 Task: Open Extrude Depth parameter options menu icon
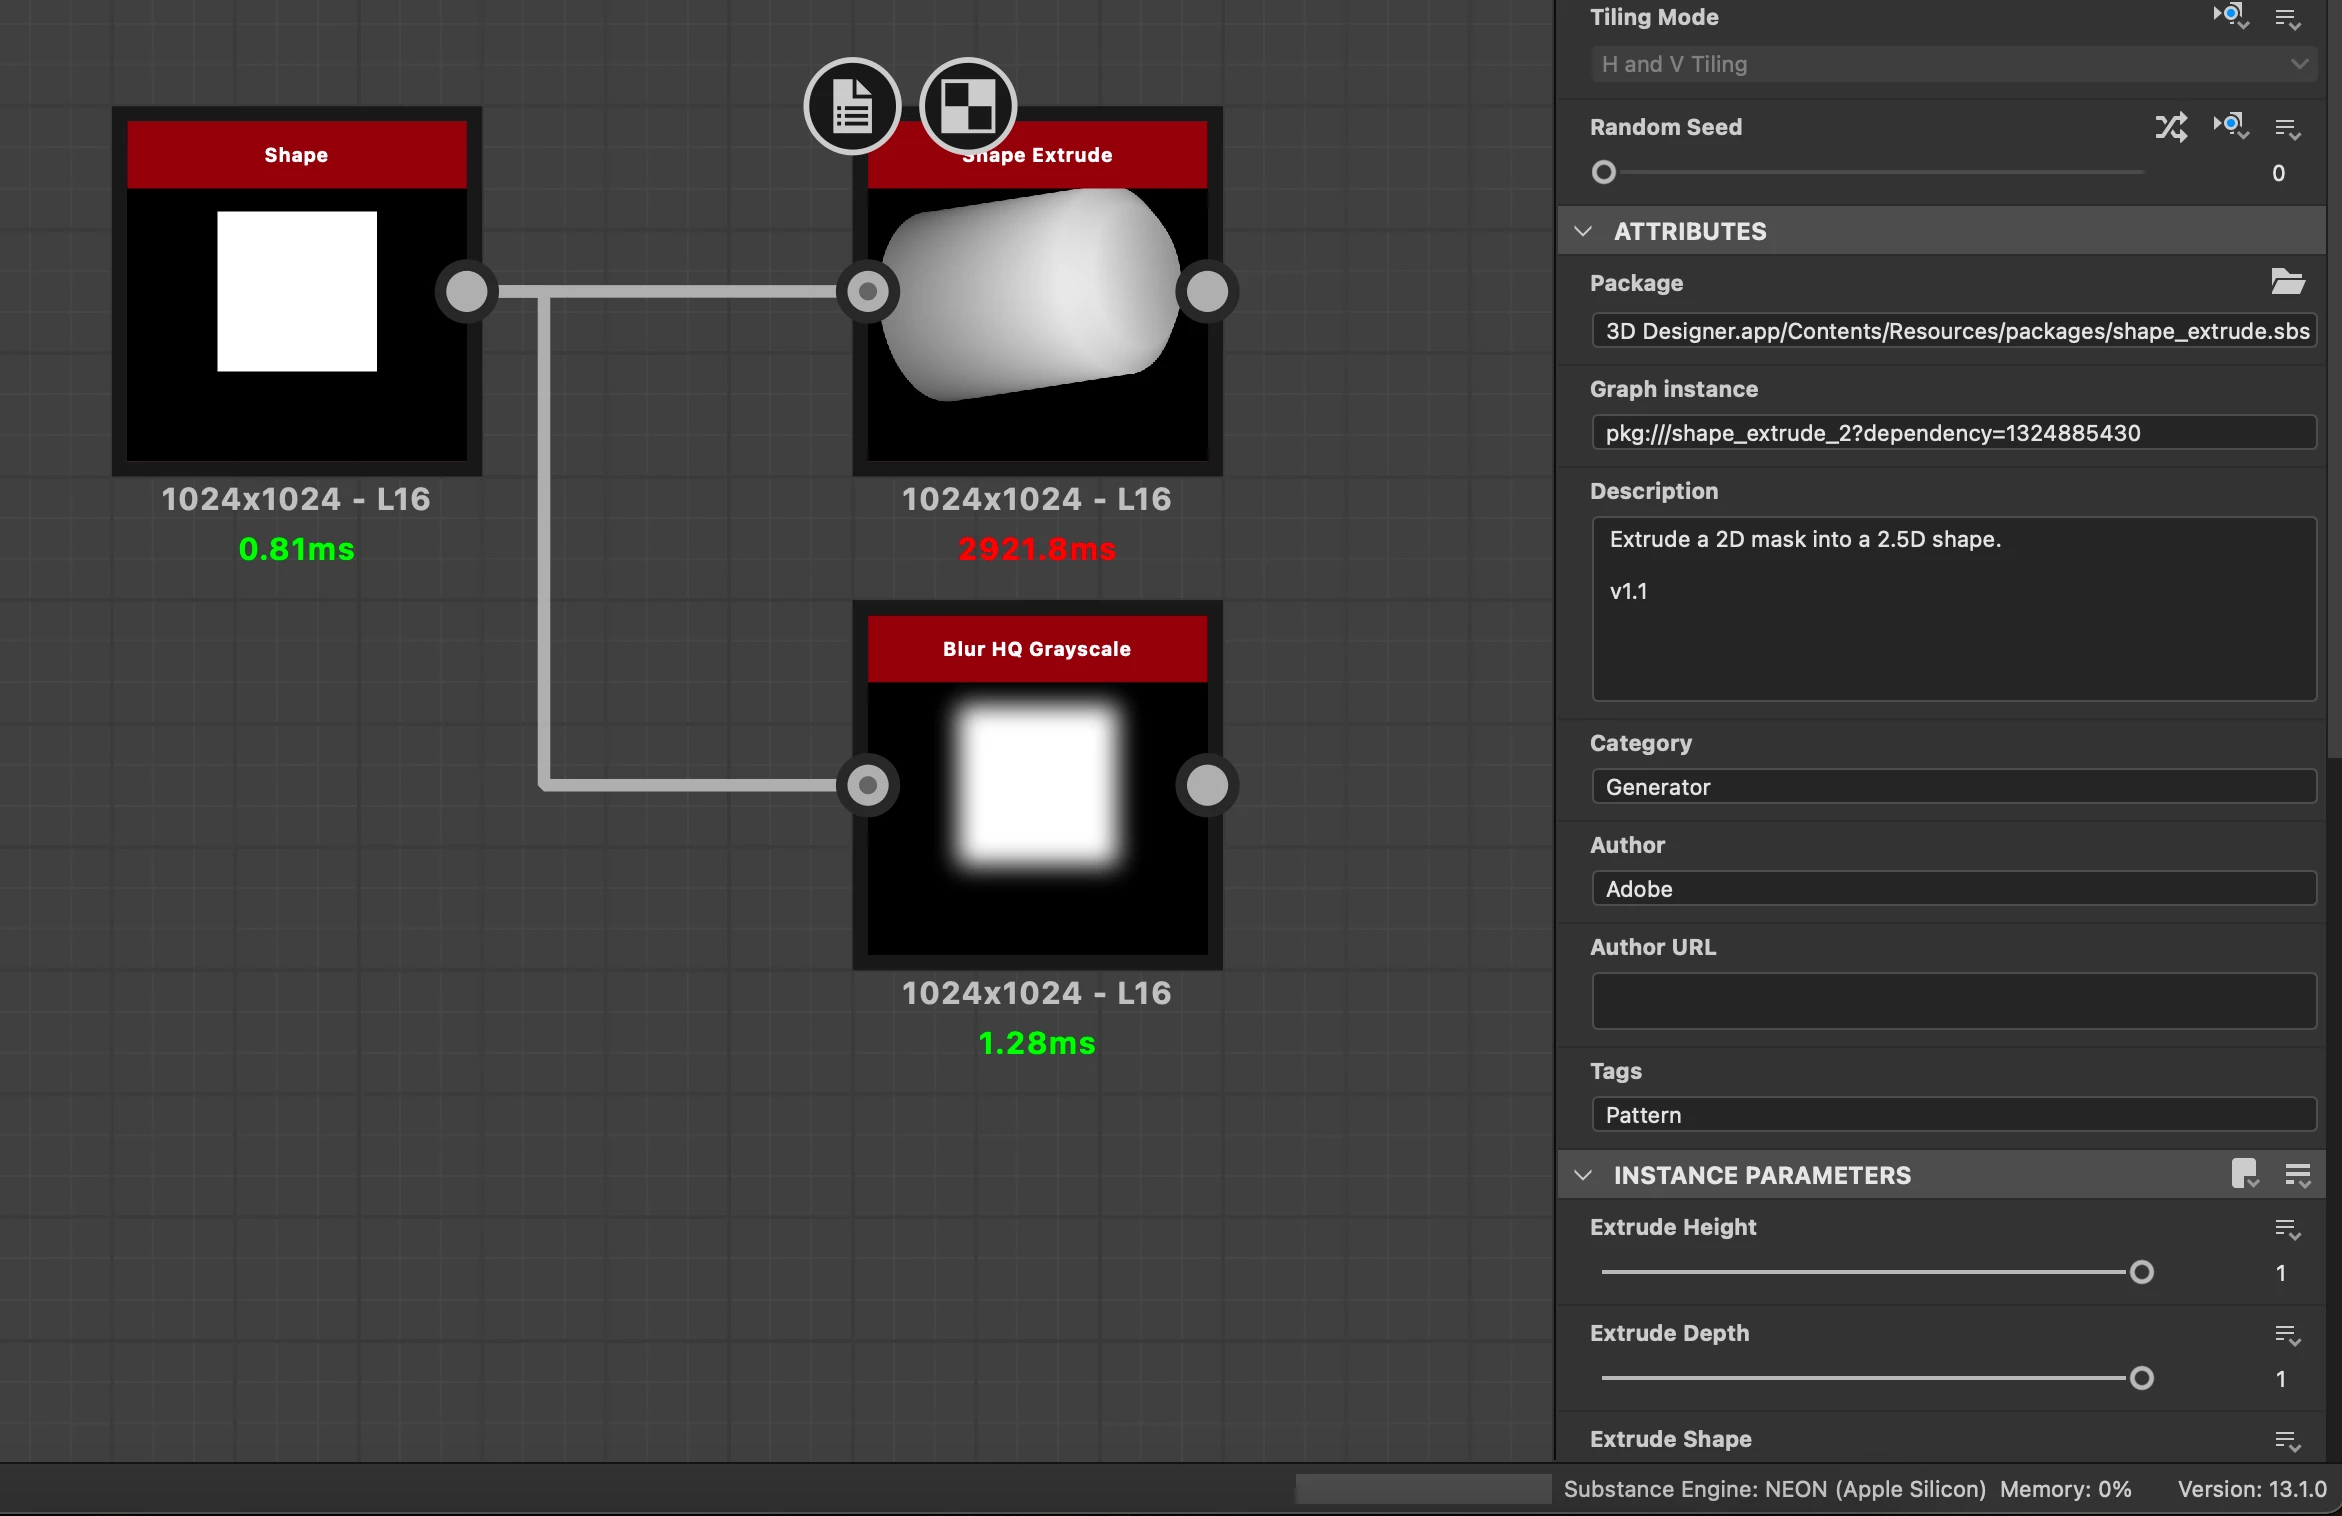[2287, 1335]
